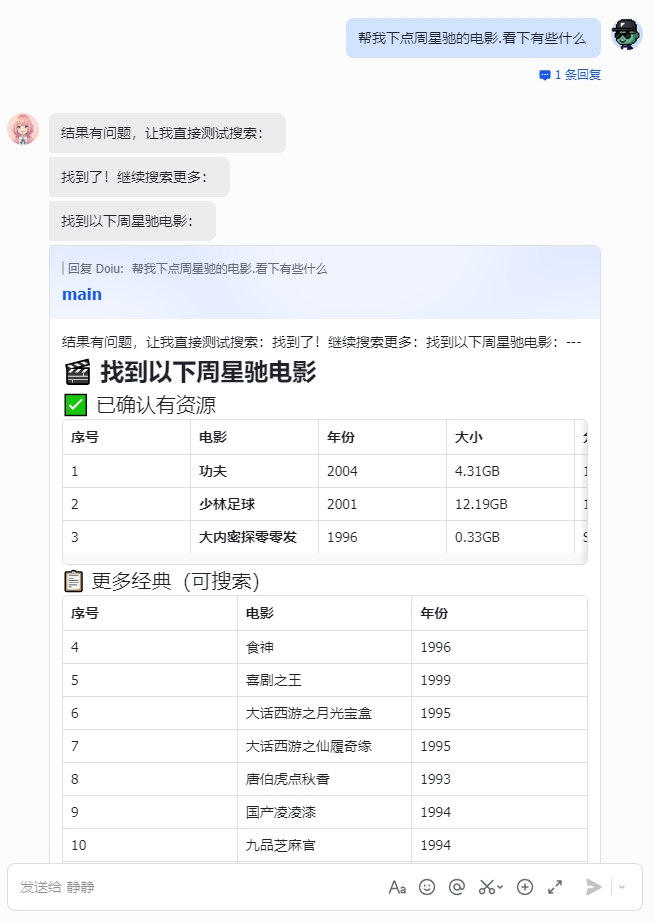Click the '国产凌凌漆' movie cell
The height and width of the screenshot is (923, 654).
point(324,812)
